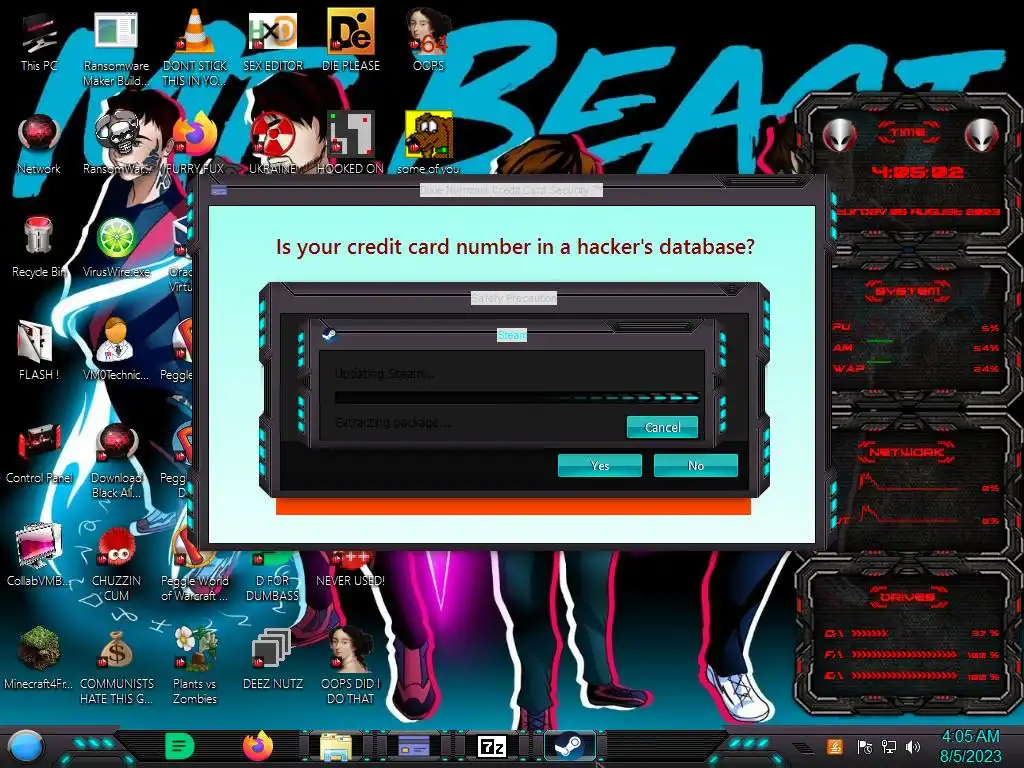The height and width of the screenshot is (768, 1024).
Task: Click Yes in the Safety Precaution dialog
Action: tap(600, 466)
